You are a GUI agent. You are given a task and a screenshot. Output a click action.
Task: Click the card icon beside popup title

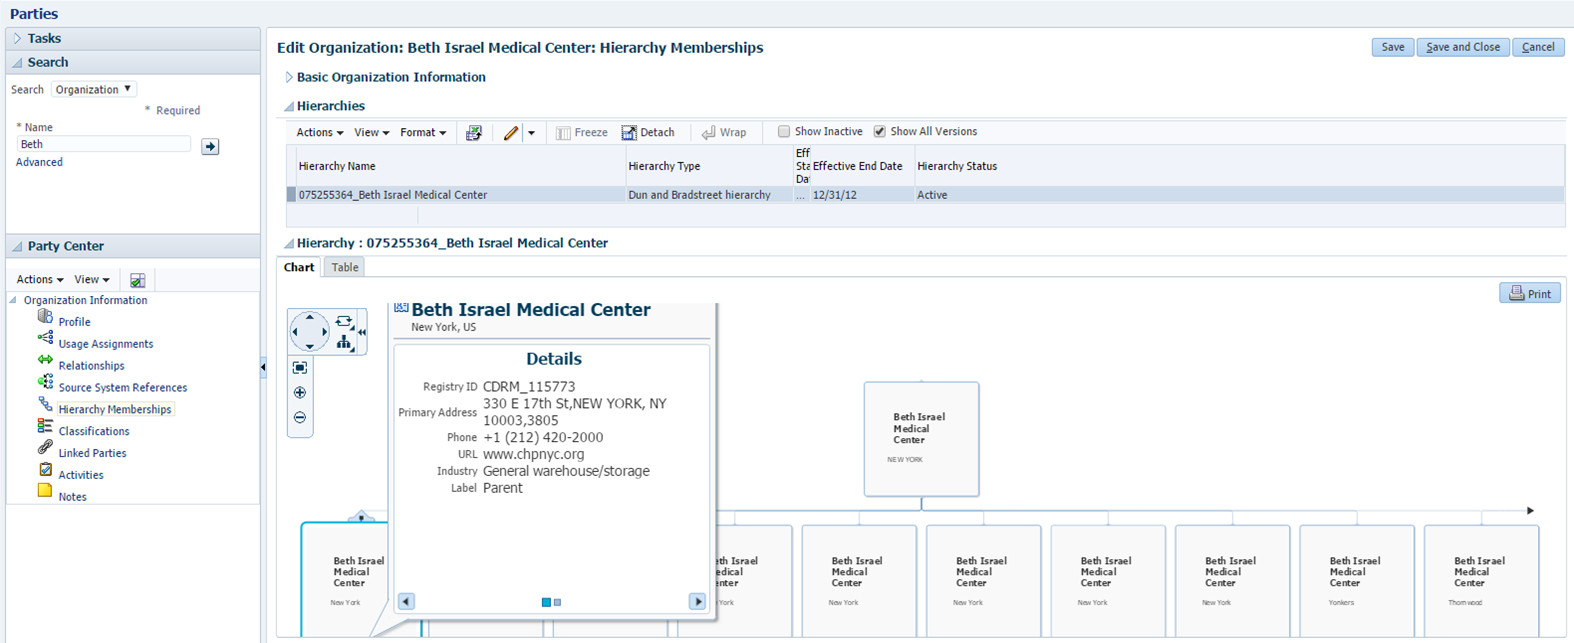[x=401, y=308]
